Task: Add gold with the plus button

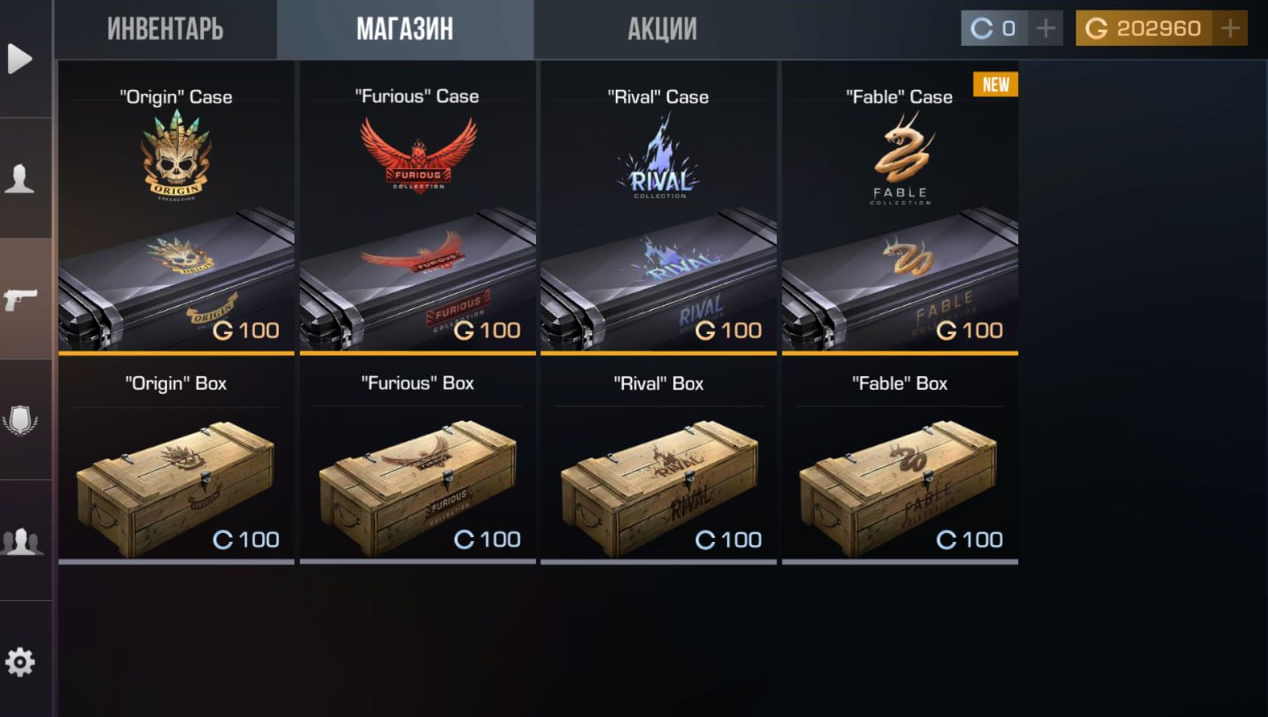Action: (x=1230, y=29)
